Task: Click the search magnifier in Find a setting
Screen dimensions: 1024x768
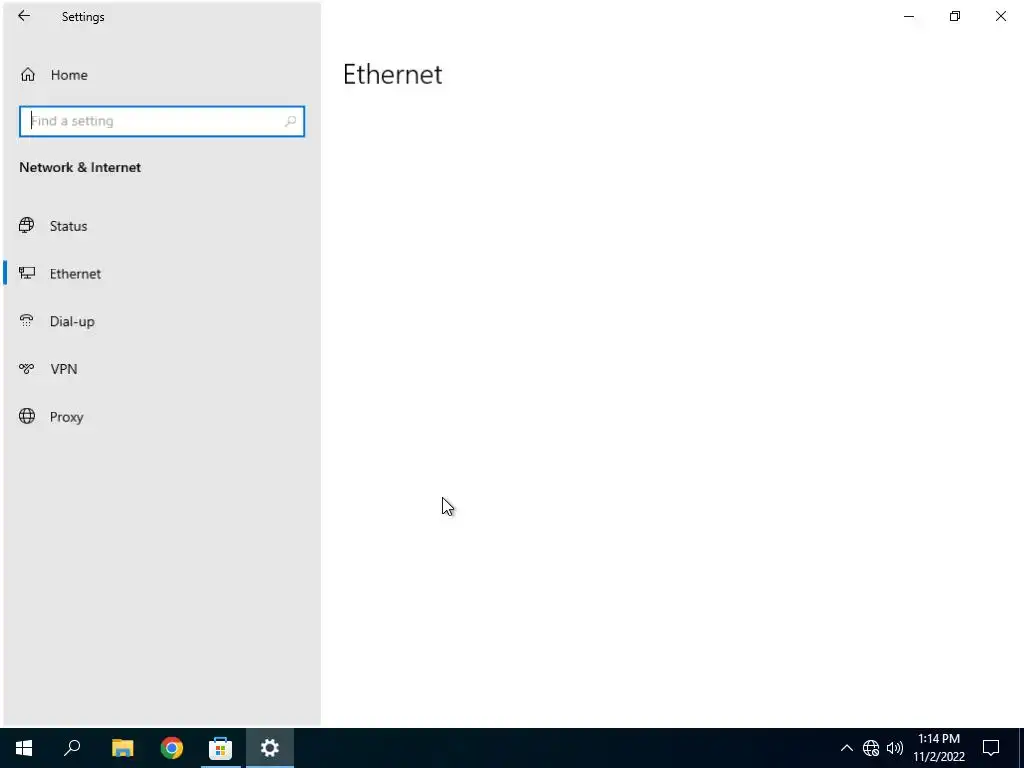Action: 291,121
